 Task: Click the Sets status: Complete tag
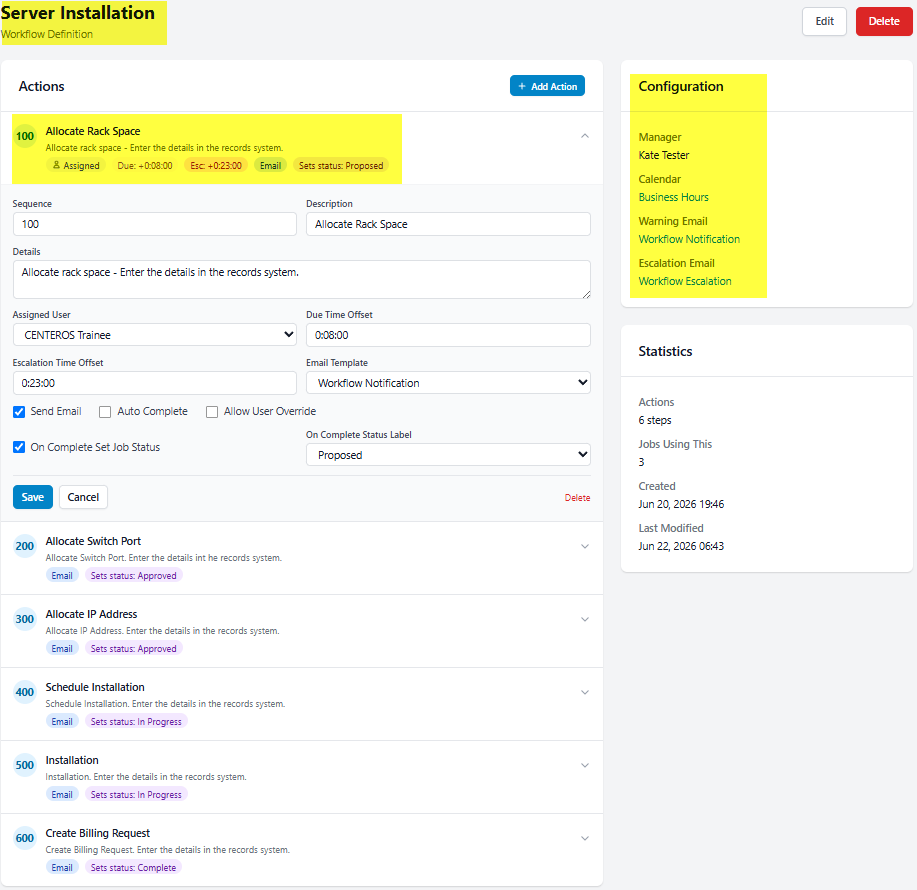pyautogui.click(x=133, y=868)
